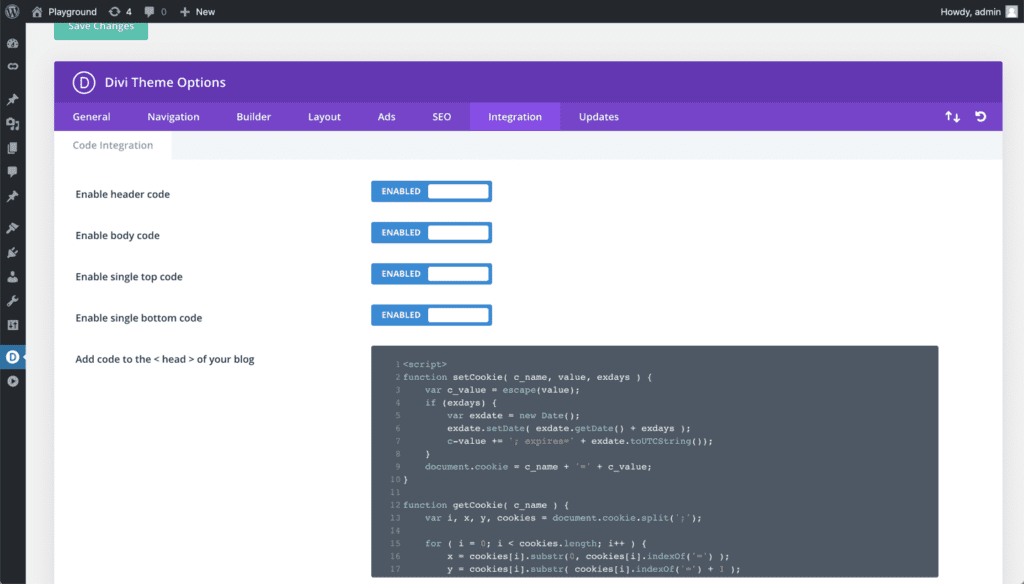Screen dimensions: 1024x584
Task: Open the Media library sidebar icon
Action: (x=12, y=123)
